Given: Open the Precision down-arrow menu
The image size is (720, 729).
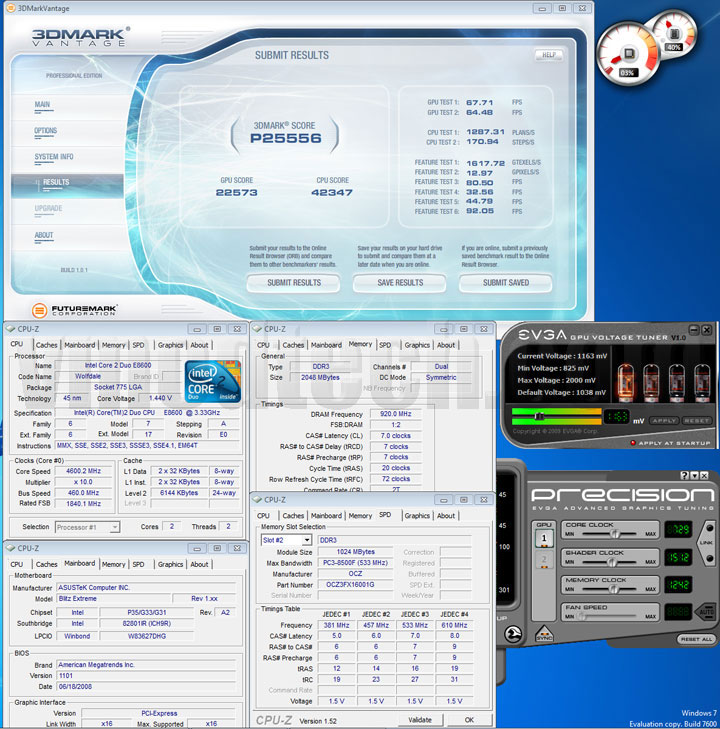Looking at the screenshot, I should [694, 475].
